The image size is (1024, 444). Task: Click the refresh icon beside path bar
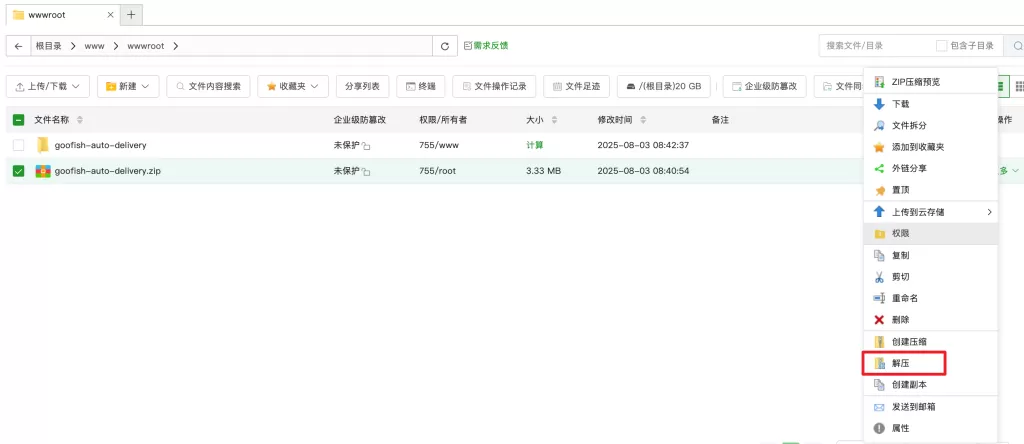(445, 46)
